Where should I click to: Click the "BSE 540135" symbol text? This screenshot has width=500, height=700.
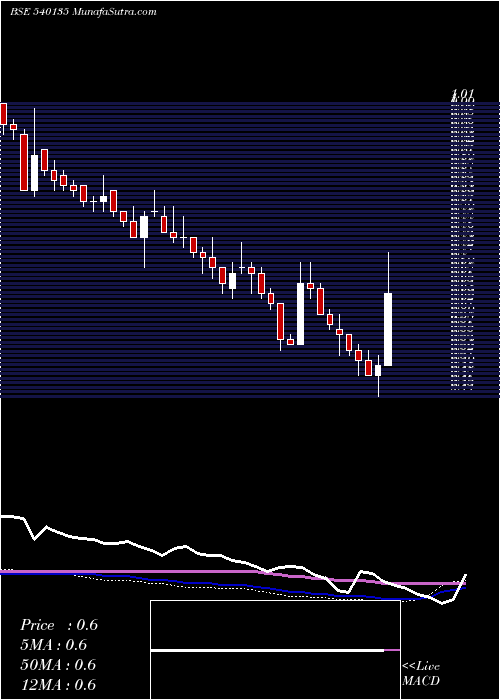(x=39, y=12)
